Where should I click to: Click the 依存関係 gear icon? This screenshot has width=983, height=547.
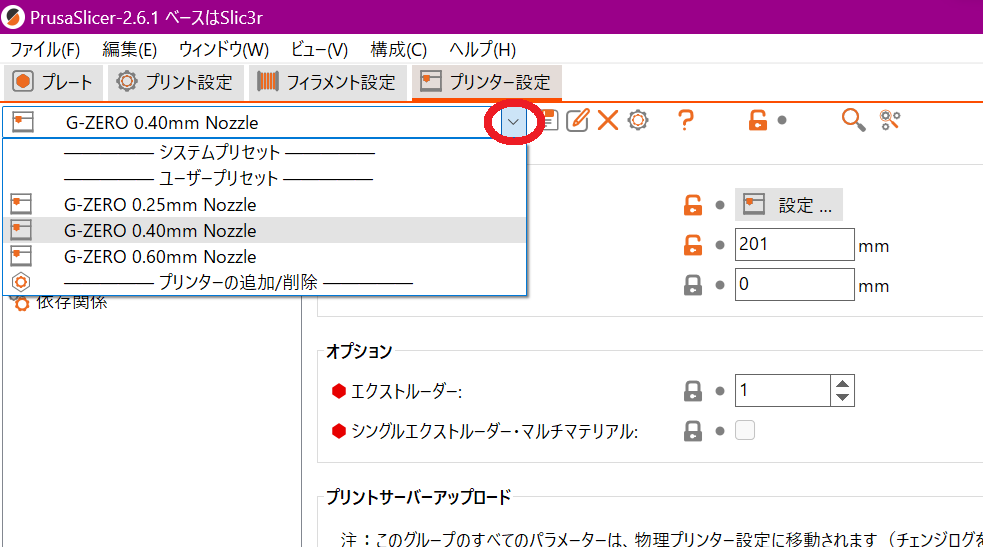click(x=21, y=303)
